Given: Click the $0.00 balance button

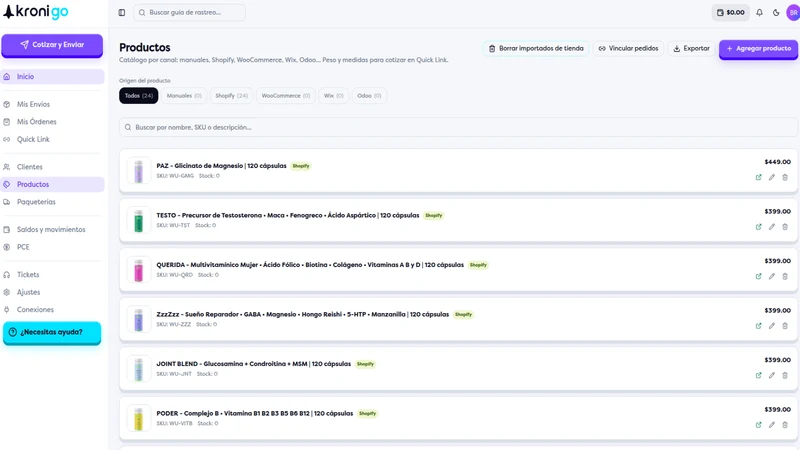Looking at the screenshot, I should (x=731, y=12).
